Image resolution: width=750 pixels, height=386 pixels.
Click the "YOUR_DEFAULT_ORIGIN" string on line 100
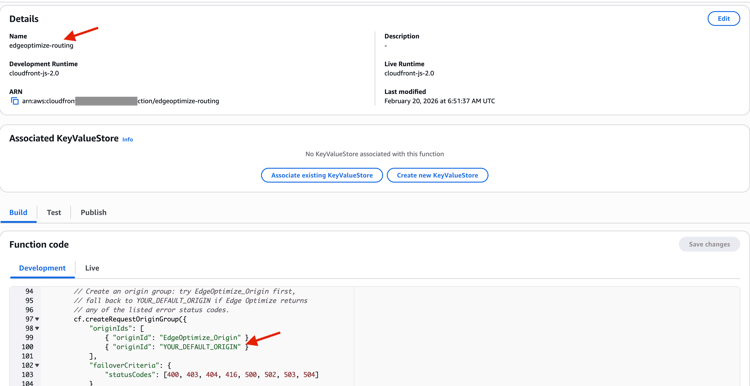tap(201, 347)
